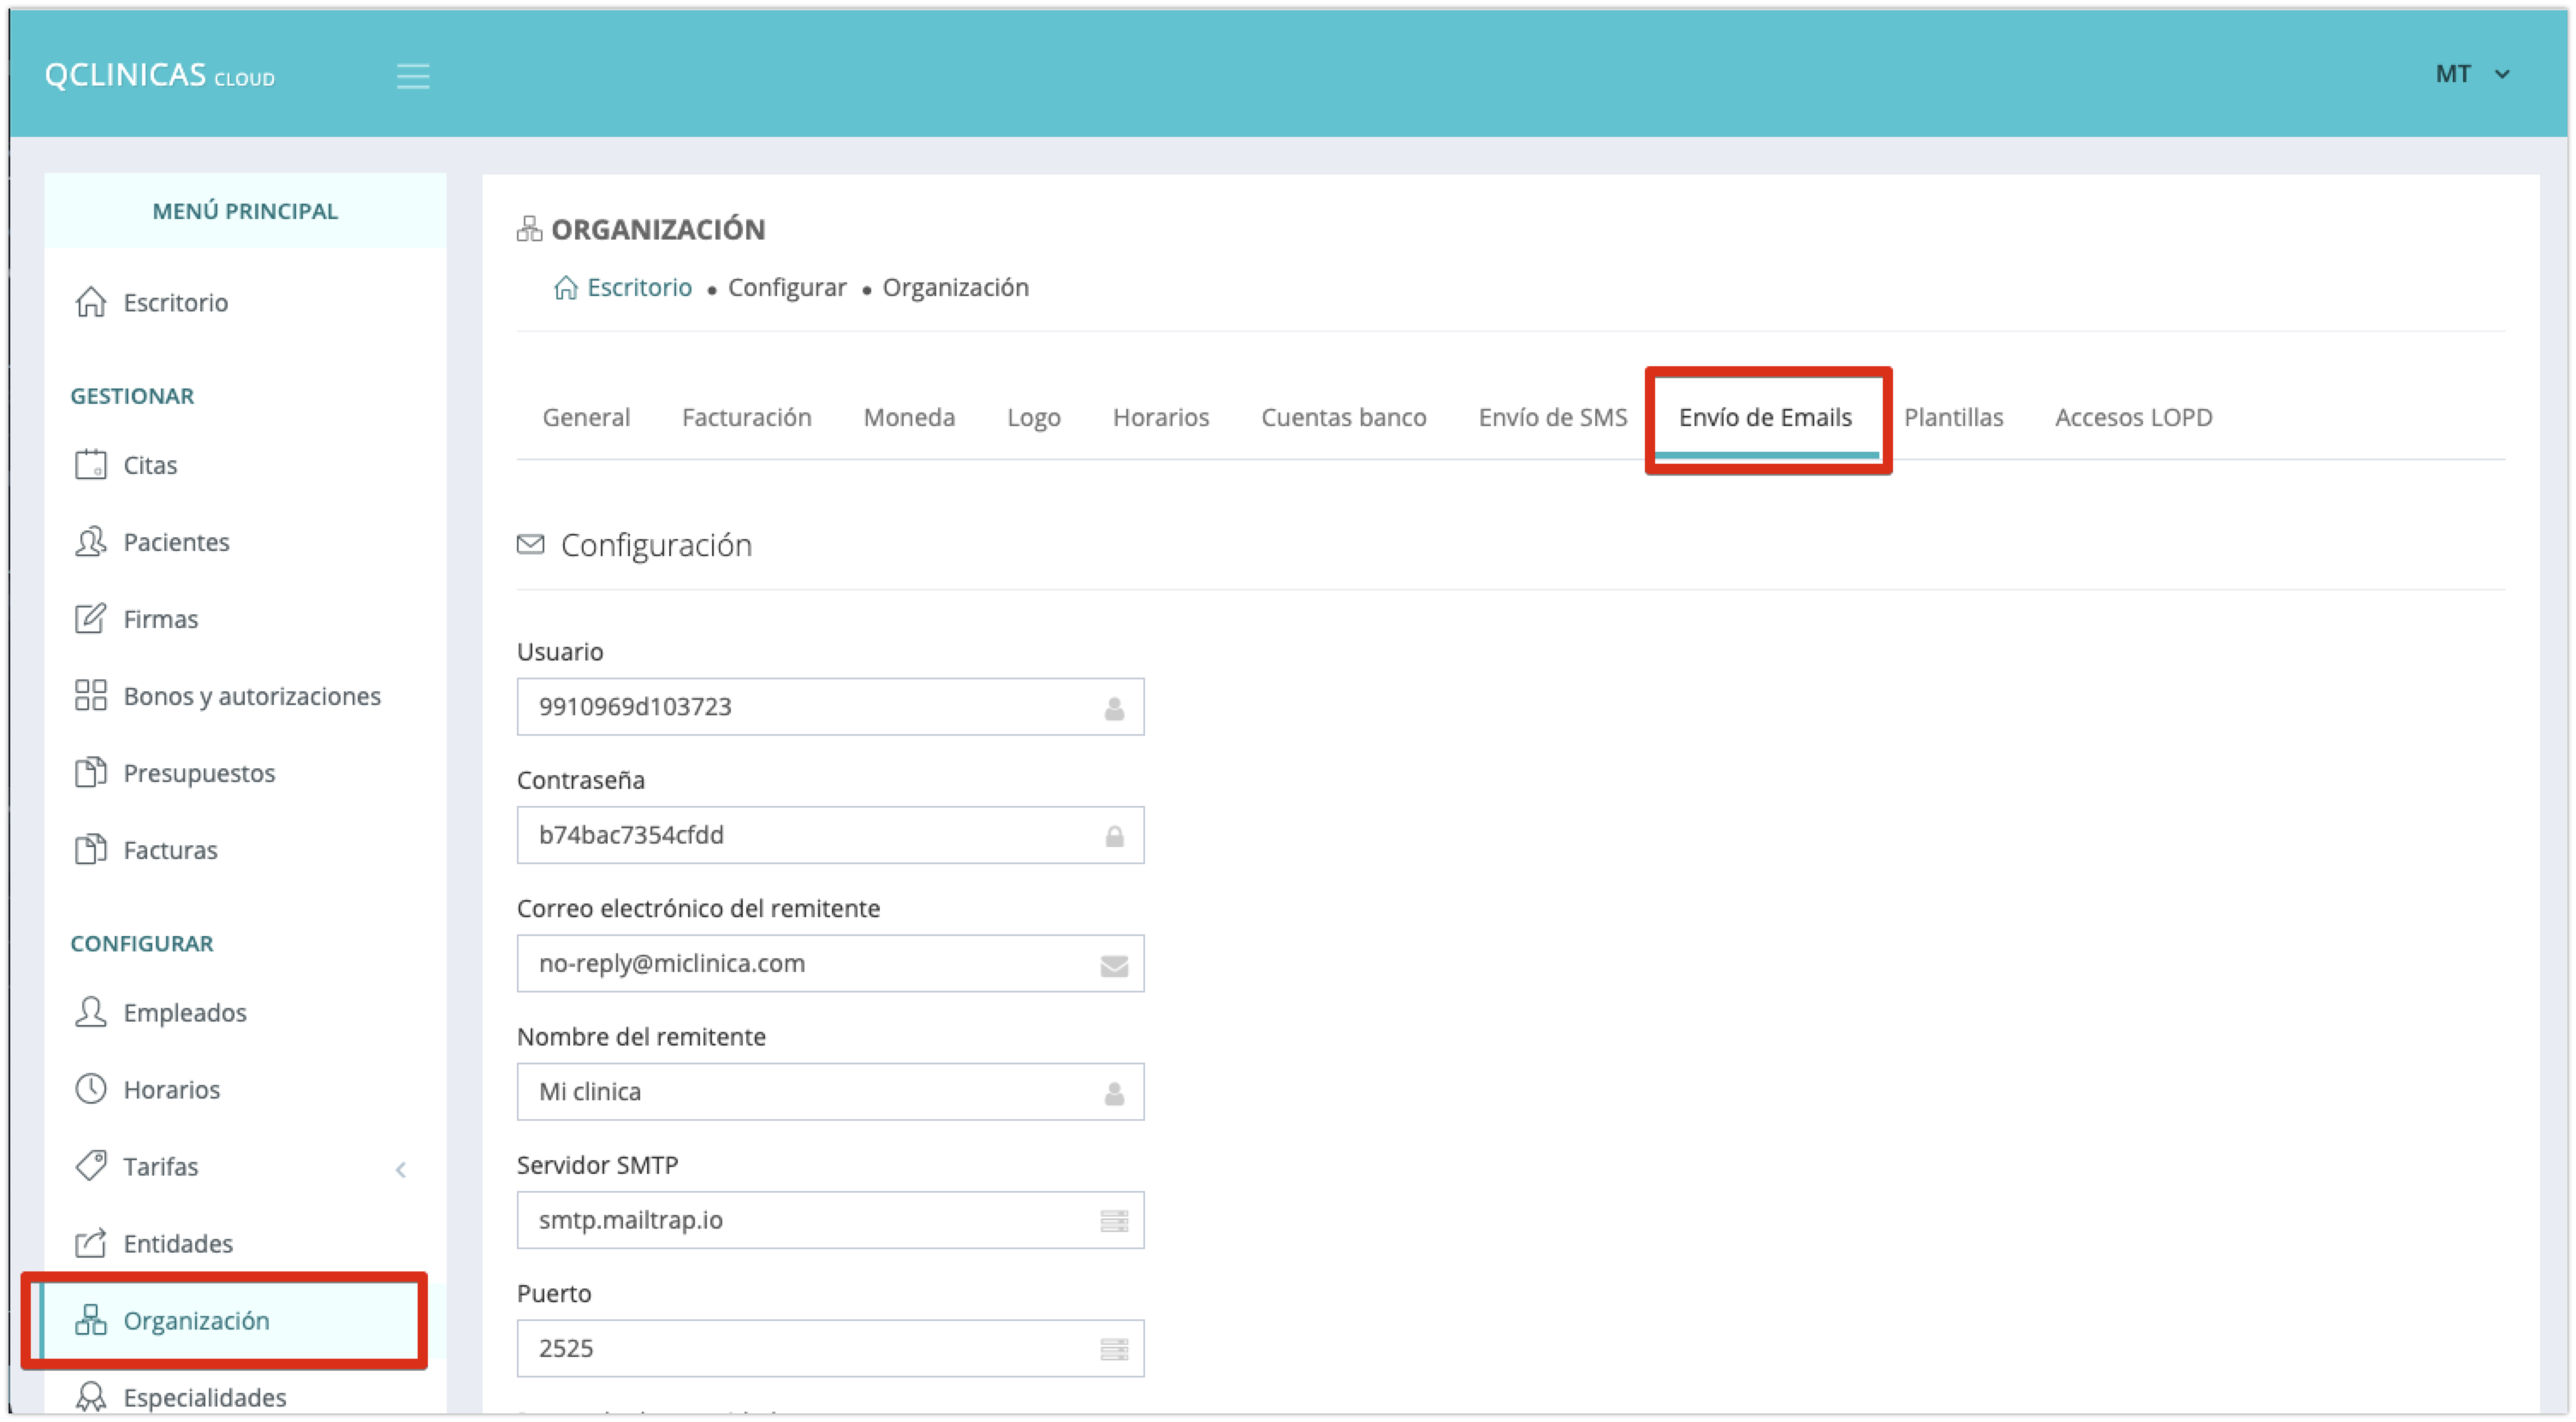Screen dimensions: 2576x1422
Task: Toggle the hamburger sidebar menu icon
Action: (x=412, y=76)
